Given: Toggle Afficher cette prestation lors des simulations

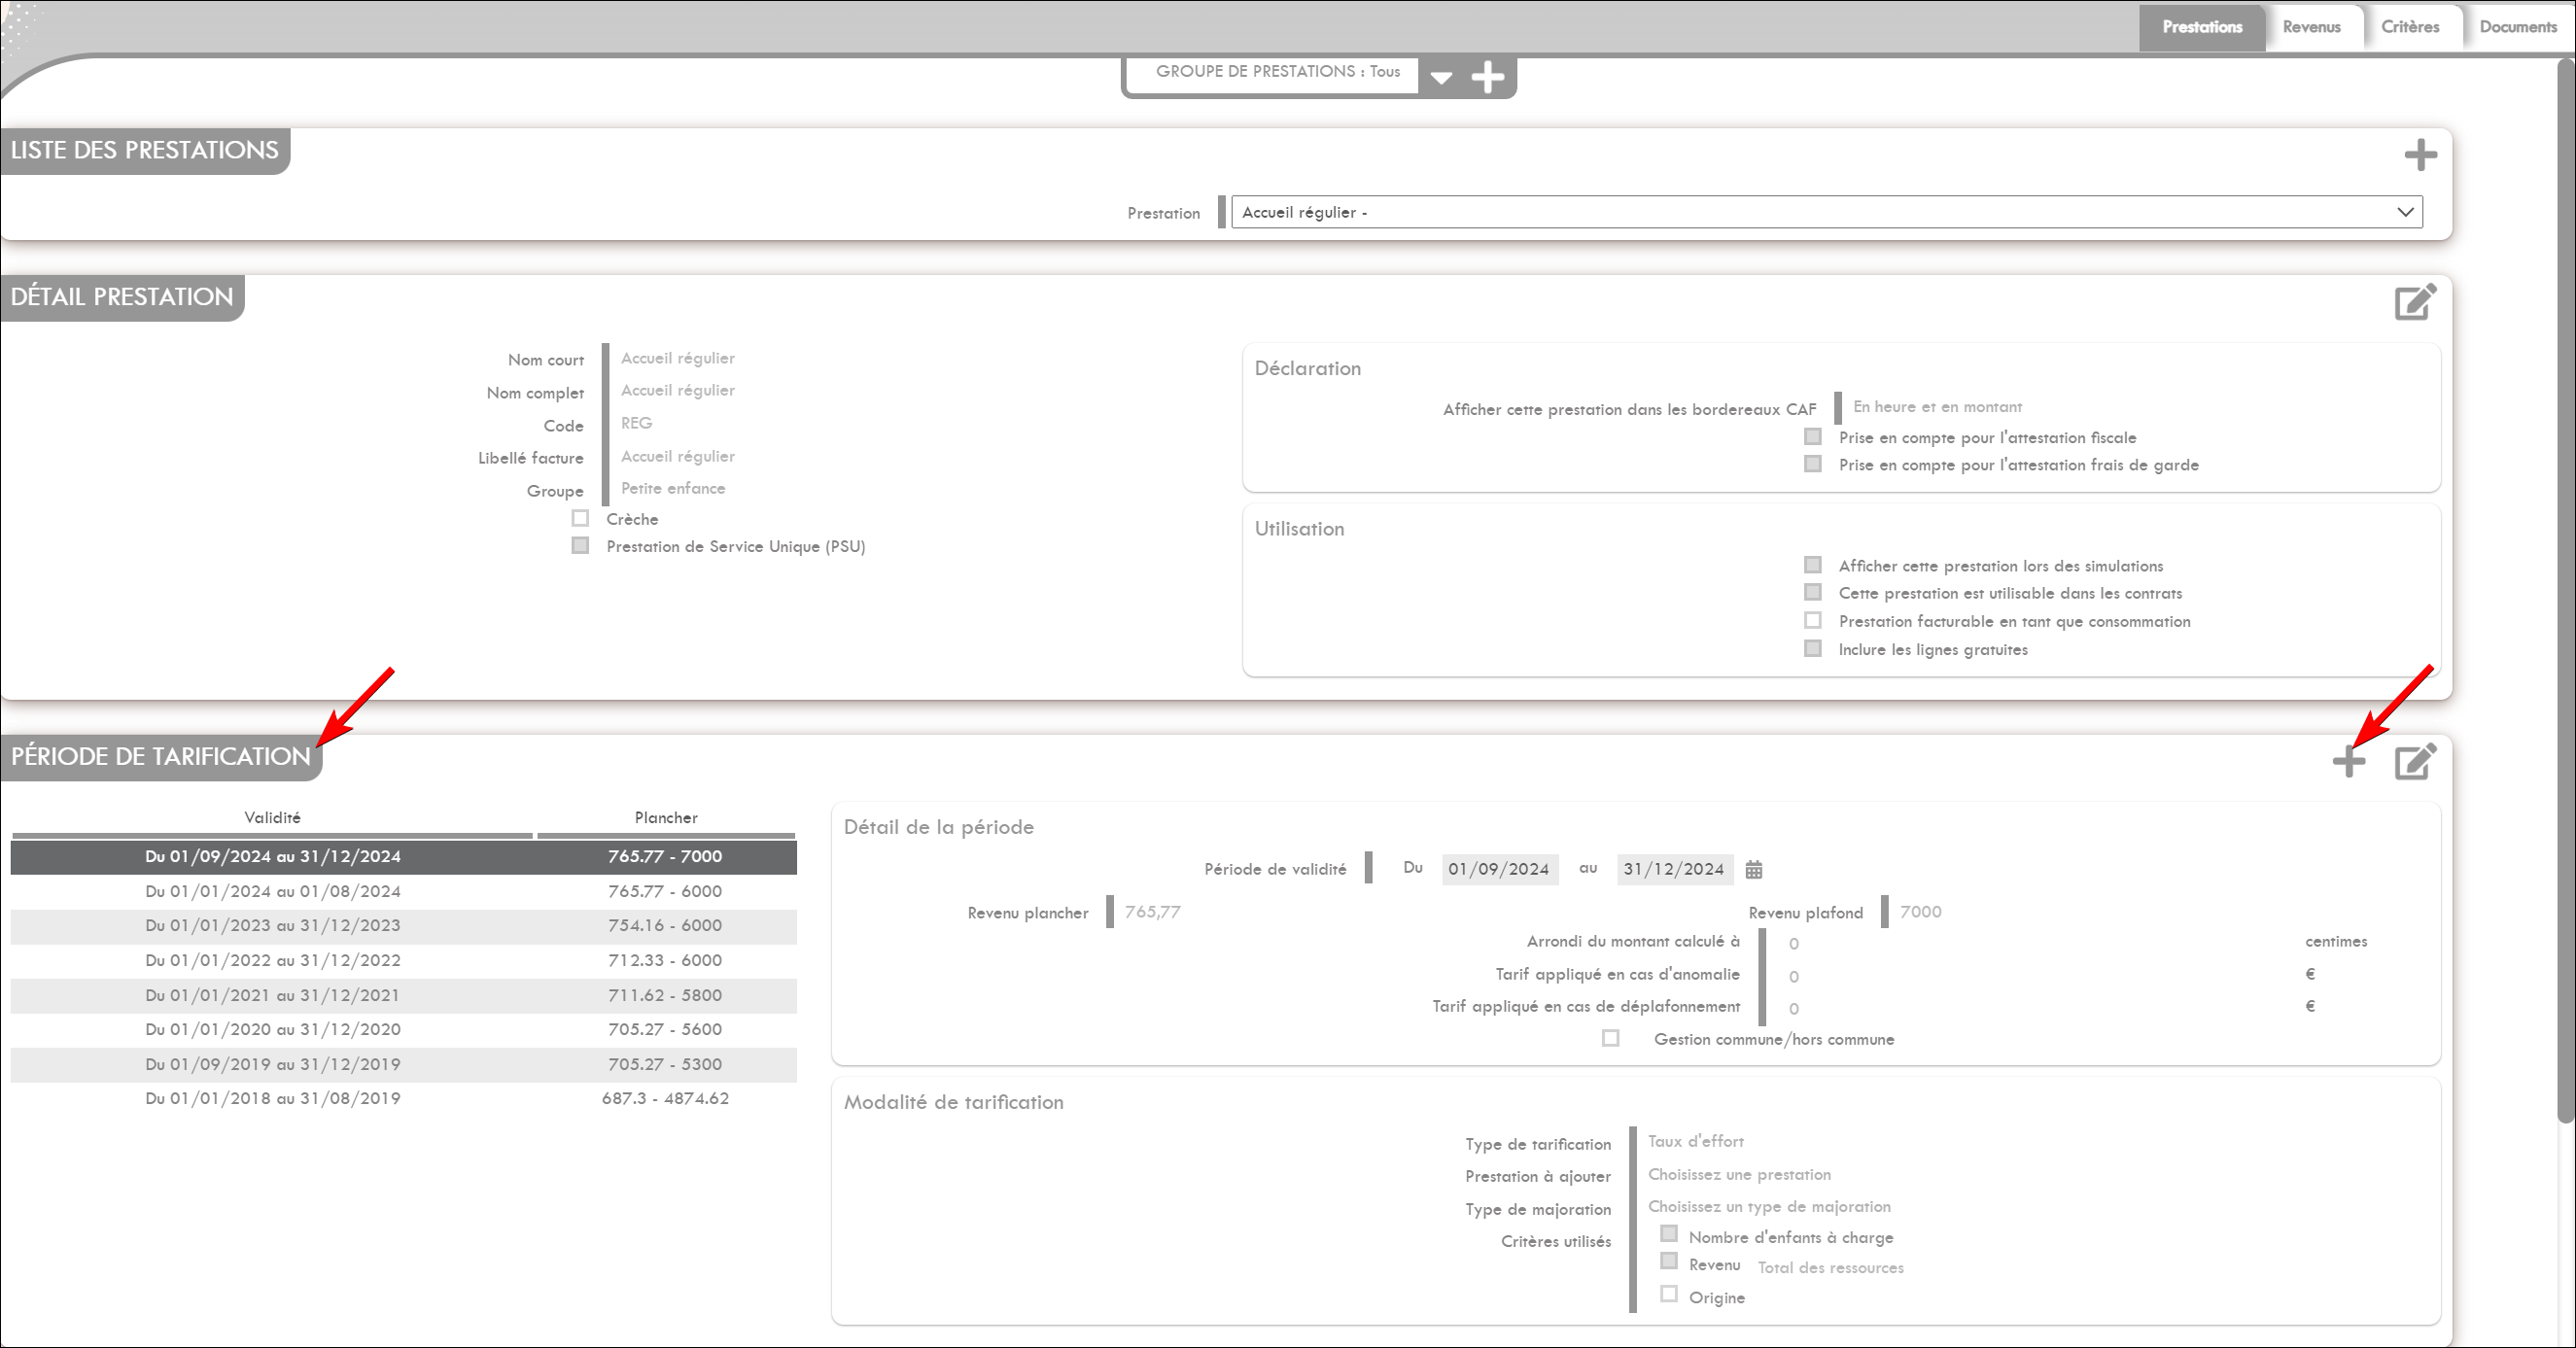Looking at the screenshot, I should coord(1812,564).
